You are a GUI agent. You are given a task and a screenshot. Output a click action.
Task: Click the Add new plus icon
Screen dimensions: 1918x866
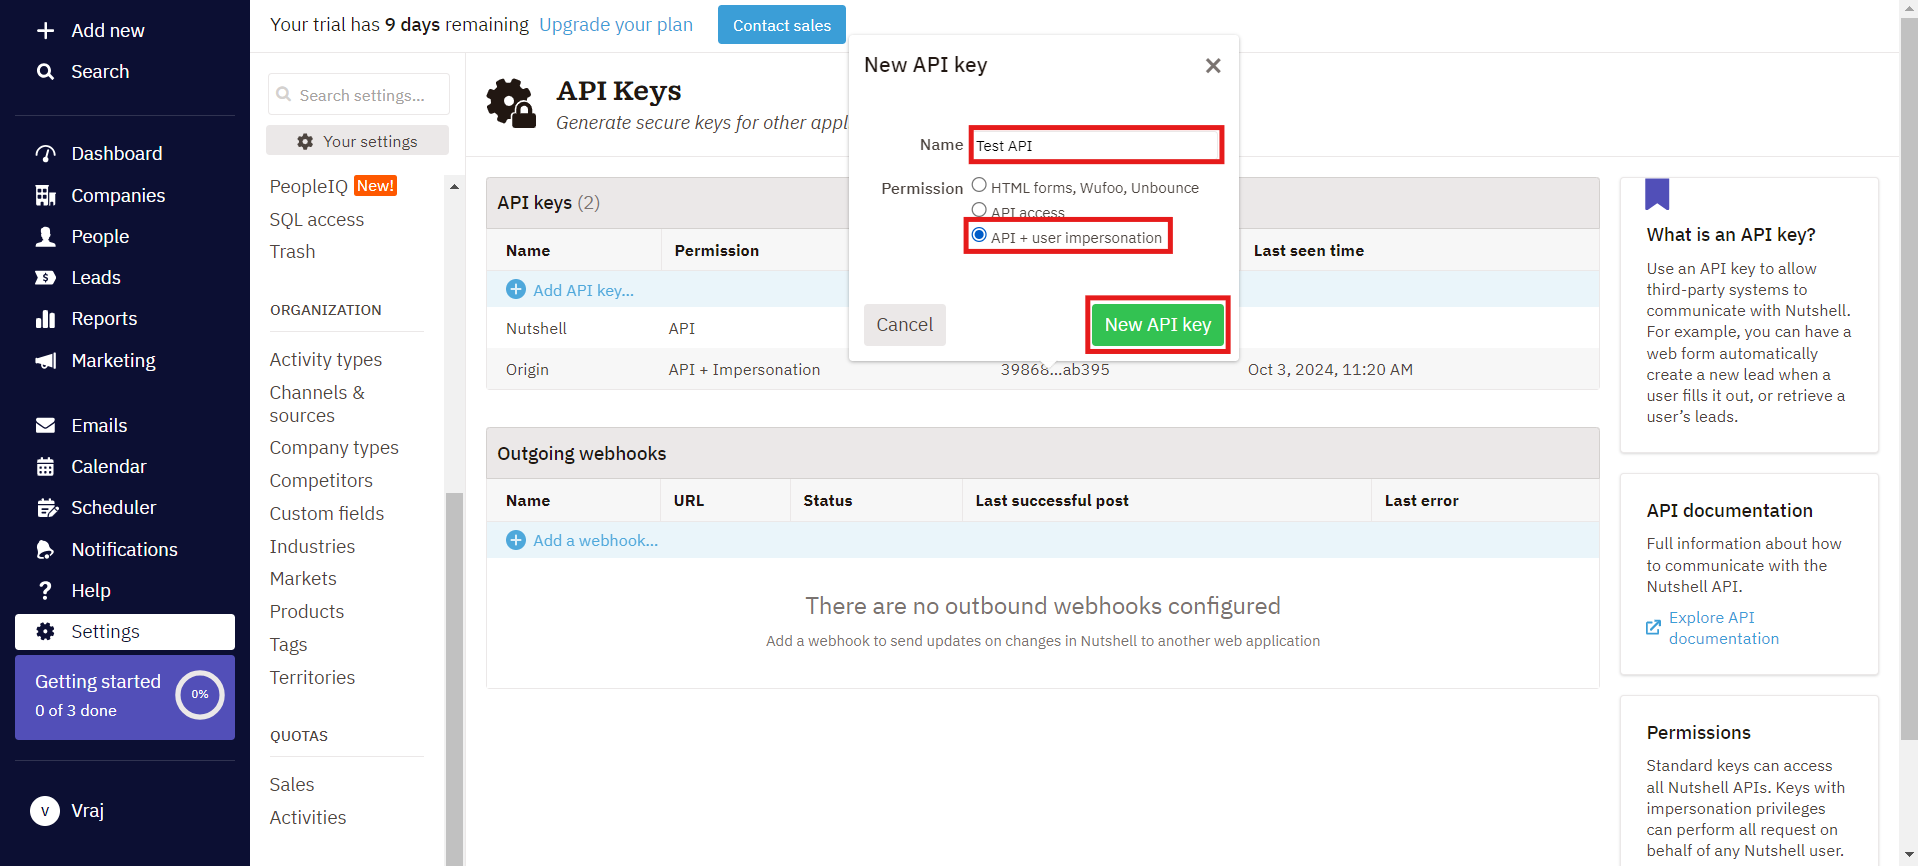[x=45, y=31]
